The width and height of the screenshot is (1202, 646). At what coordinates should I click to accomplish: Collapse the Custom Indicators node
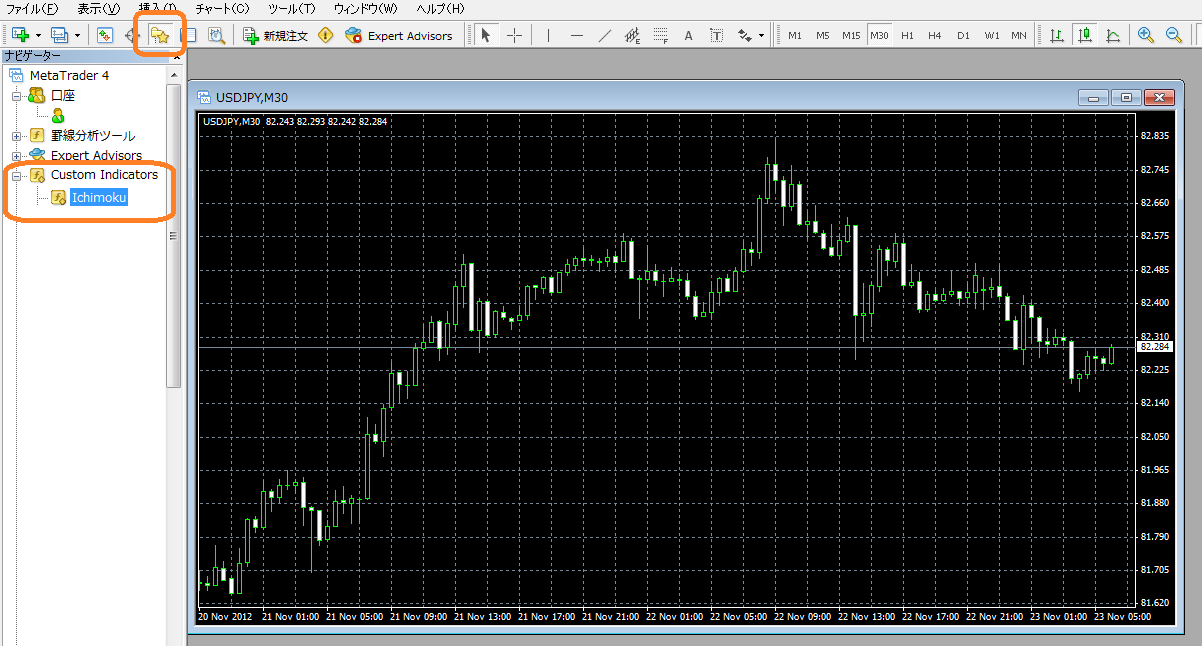pyautogui.click(x=16, y=175)
